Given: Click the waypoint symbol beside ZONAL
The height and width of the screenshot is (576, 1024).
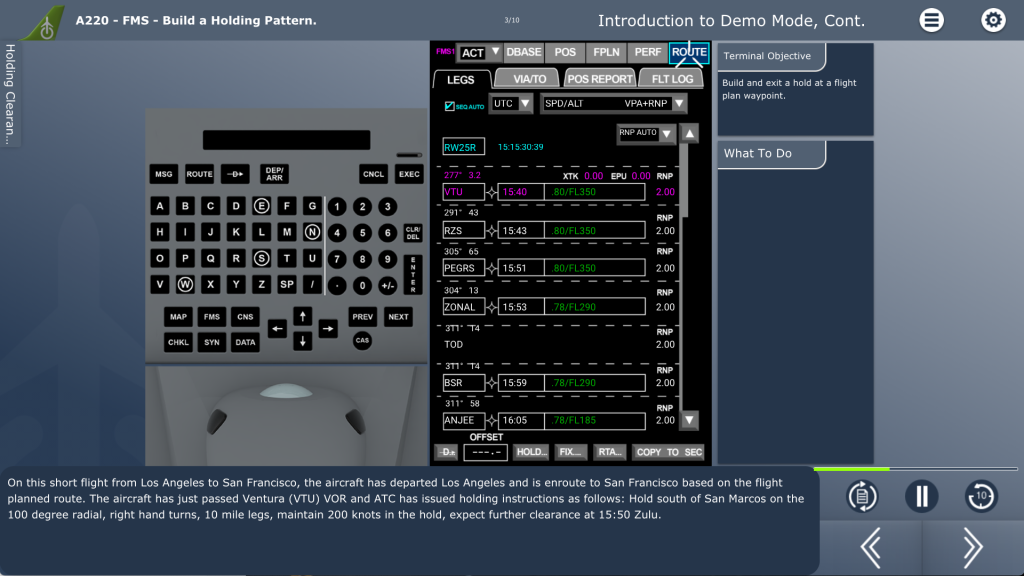Looking at the screenshot, I should pyautogui.click(x=492, y=307).
